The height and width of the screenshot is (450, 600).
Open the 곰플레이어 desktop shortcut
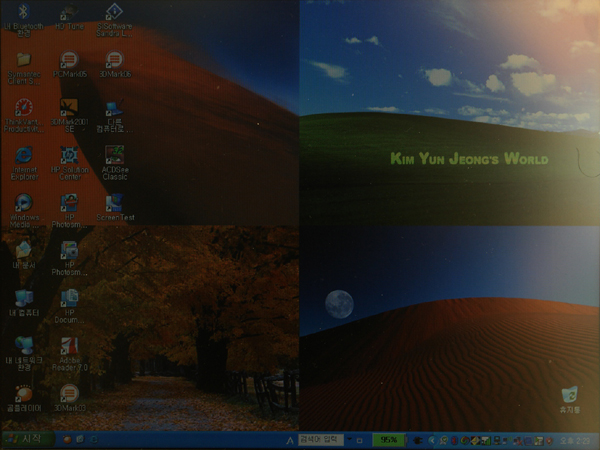tap(24, 398)
